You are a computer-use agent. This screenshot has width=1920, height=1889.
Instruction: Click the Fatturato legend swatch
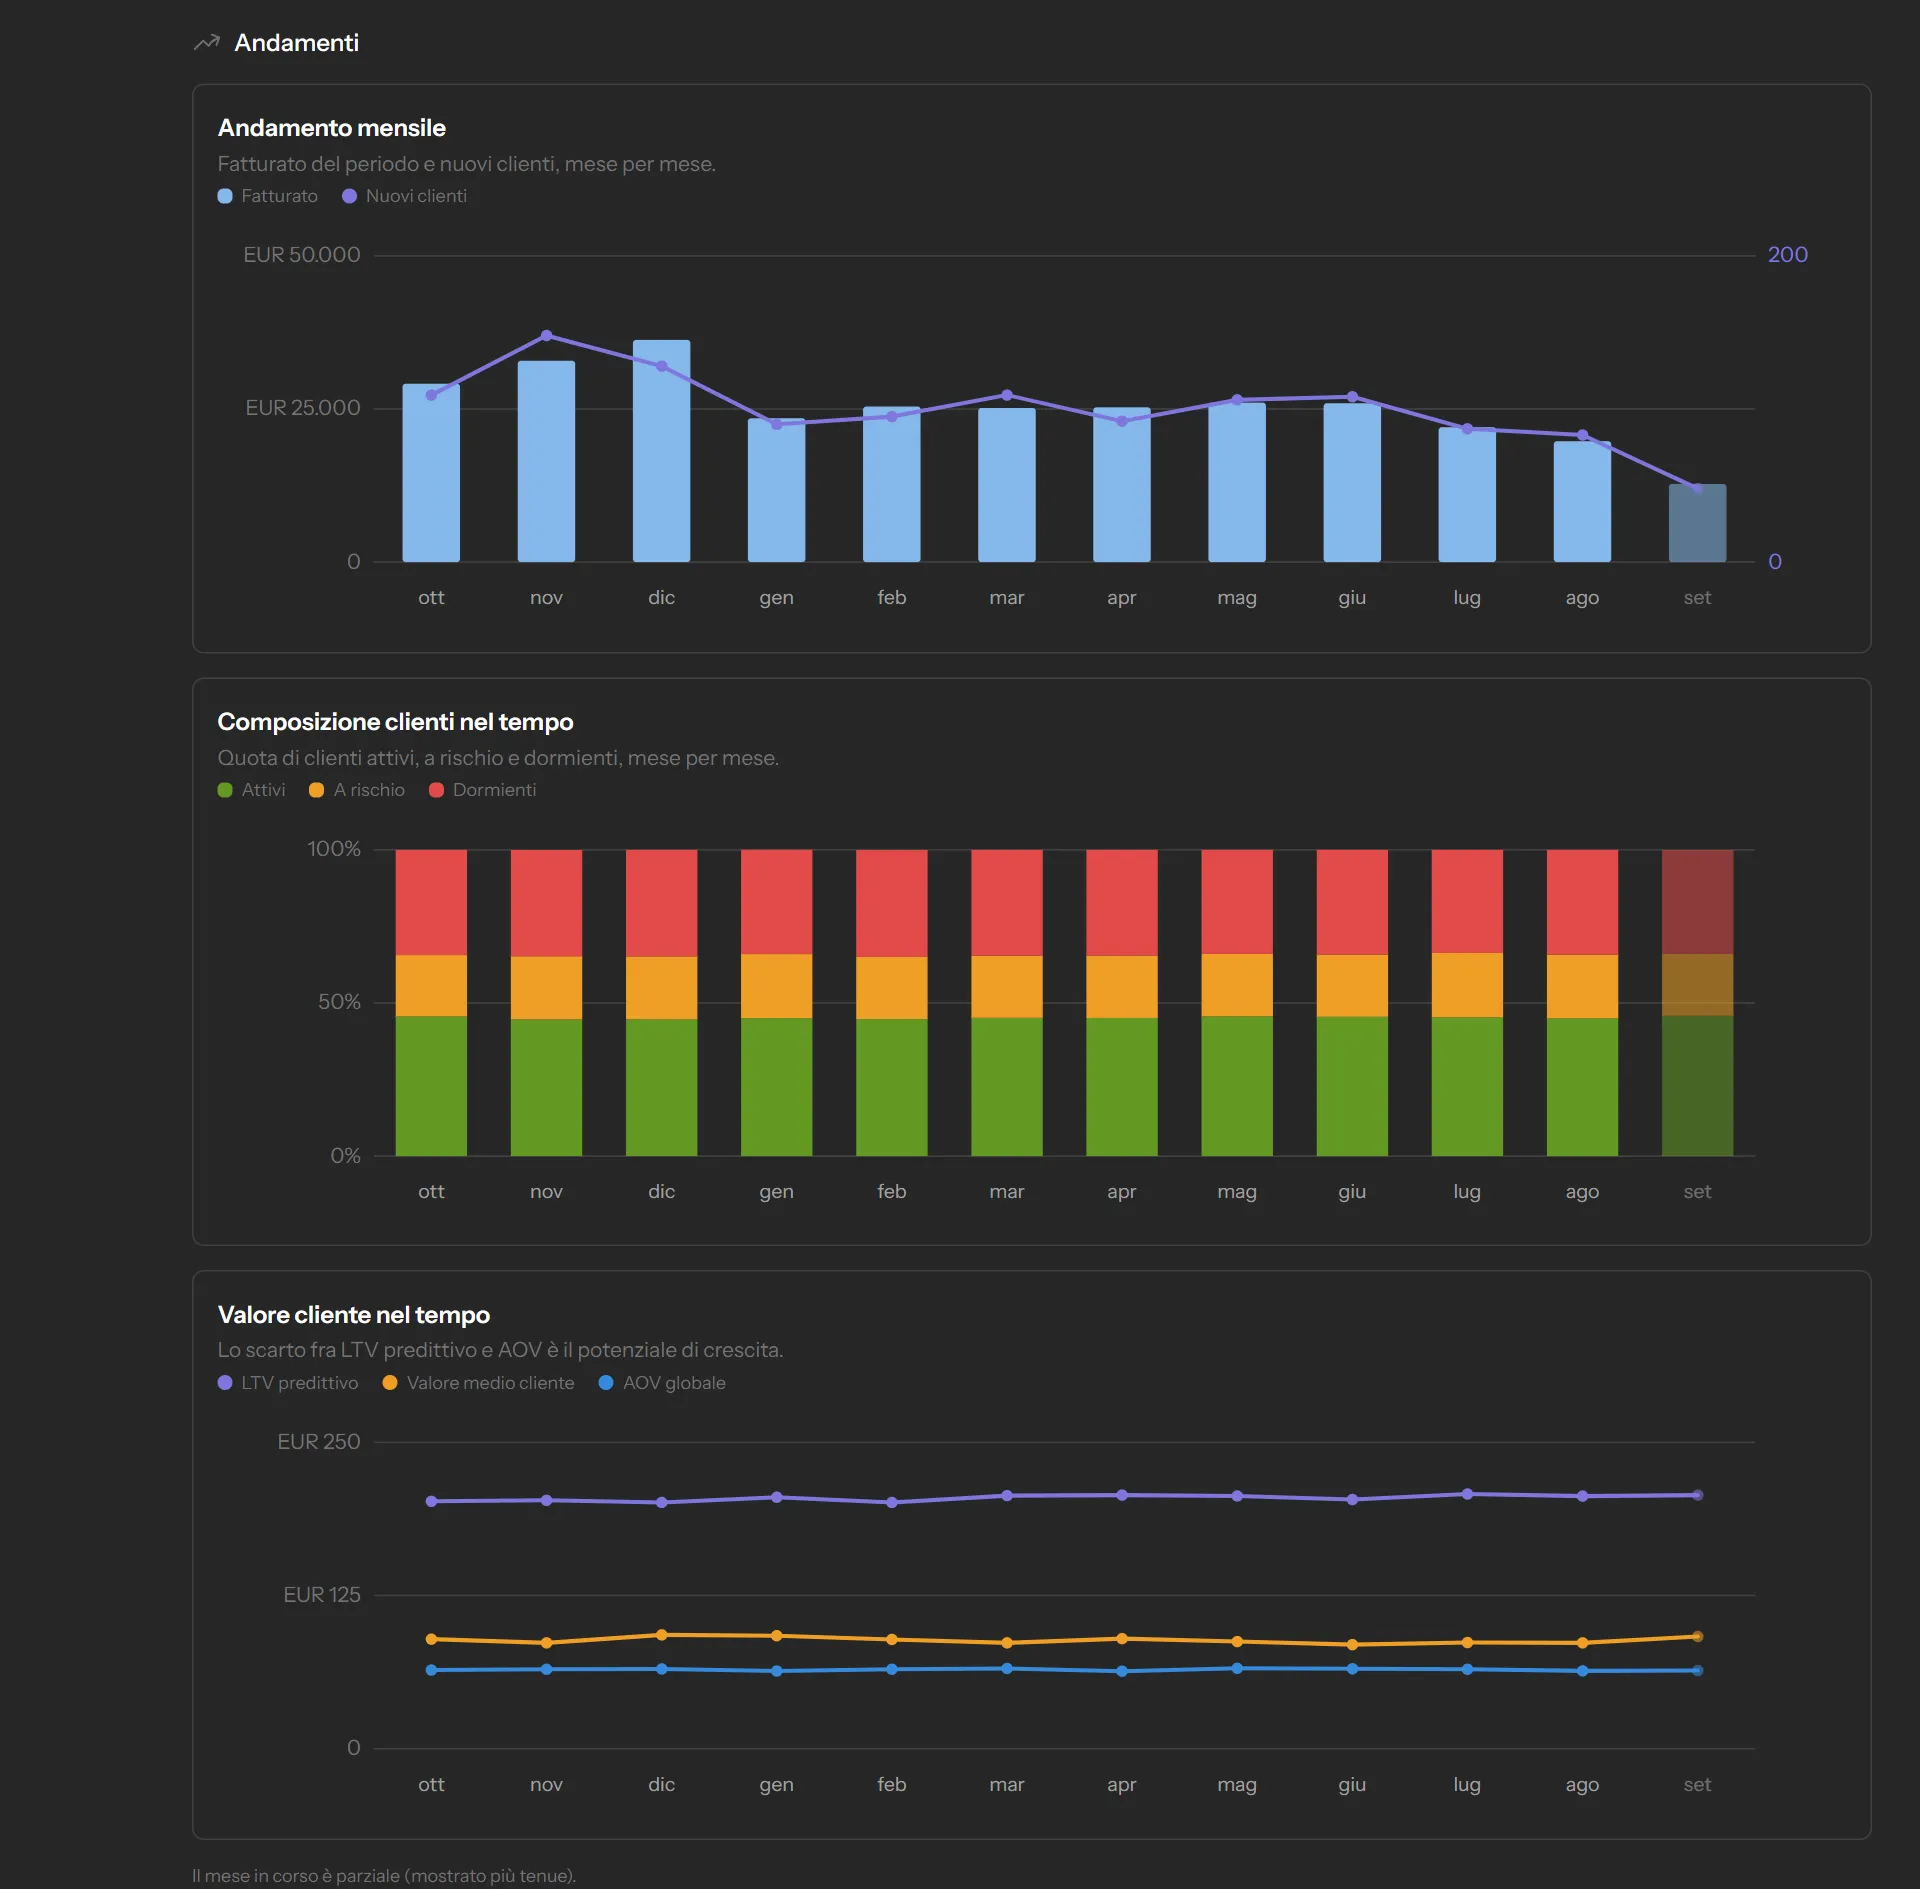(225, 196)
